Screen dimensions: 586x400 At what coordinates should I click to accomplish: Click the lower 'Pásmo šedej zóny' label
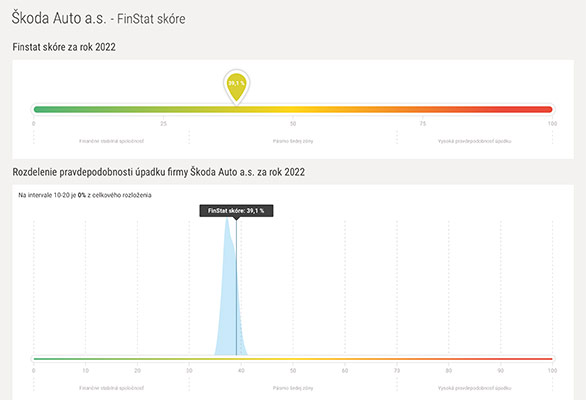point(293,388)
